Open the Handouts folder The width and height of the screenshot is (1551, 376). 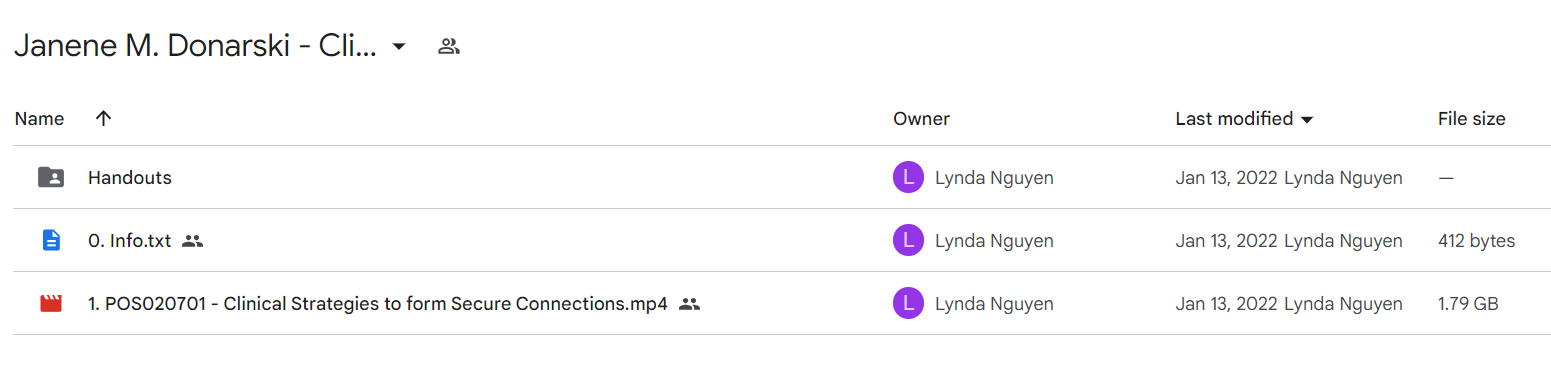pos(130,178)
